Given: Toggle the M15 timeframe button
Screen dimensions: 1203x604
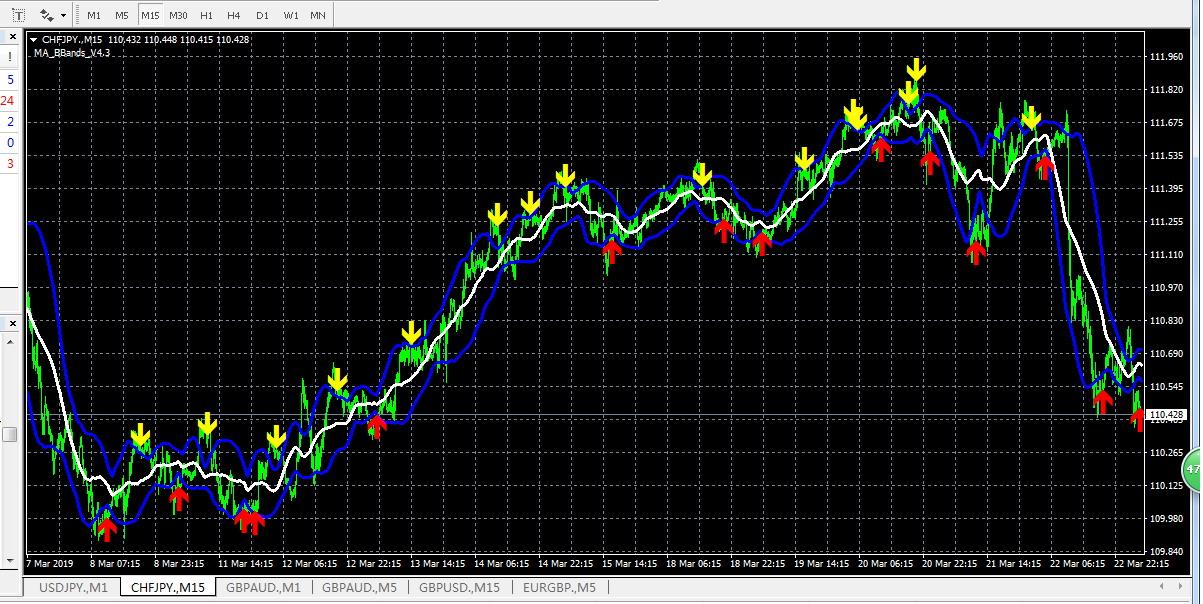Looking at the screenshot, I should coord(150,16).
